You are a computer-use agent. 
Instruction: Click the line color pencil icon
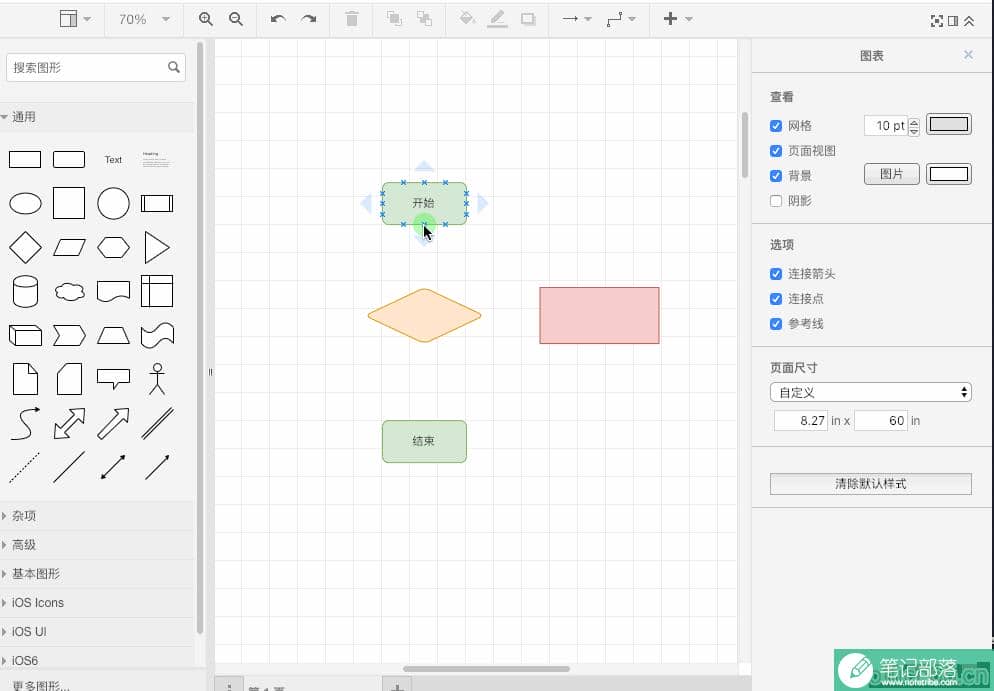[498, 19]
